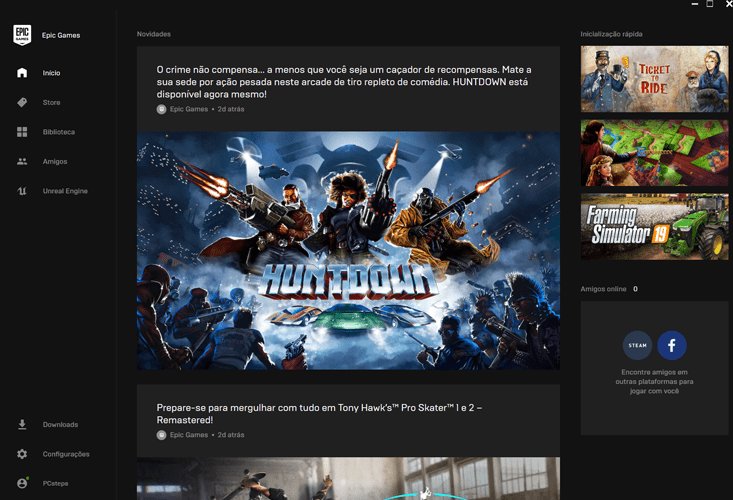Connect Facebook via the round Facebook icon
The height and width of the screenshot is (500, 733).
[672, 345]
